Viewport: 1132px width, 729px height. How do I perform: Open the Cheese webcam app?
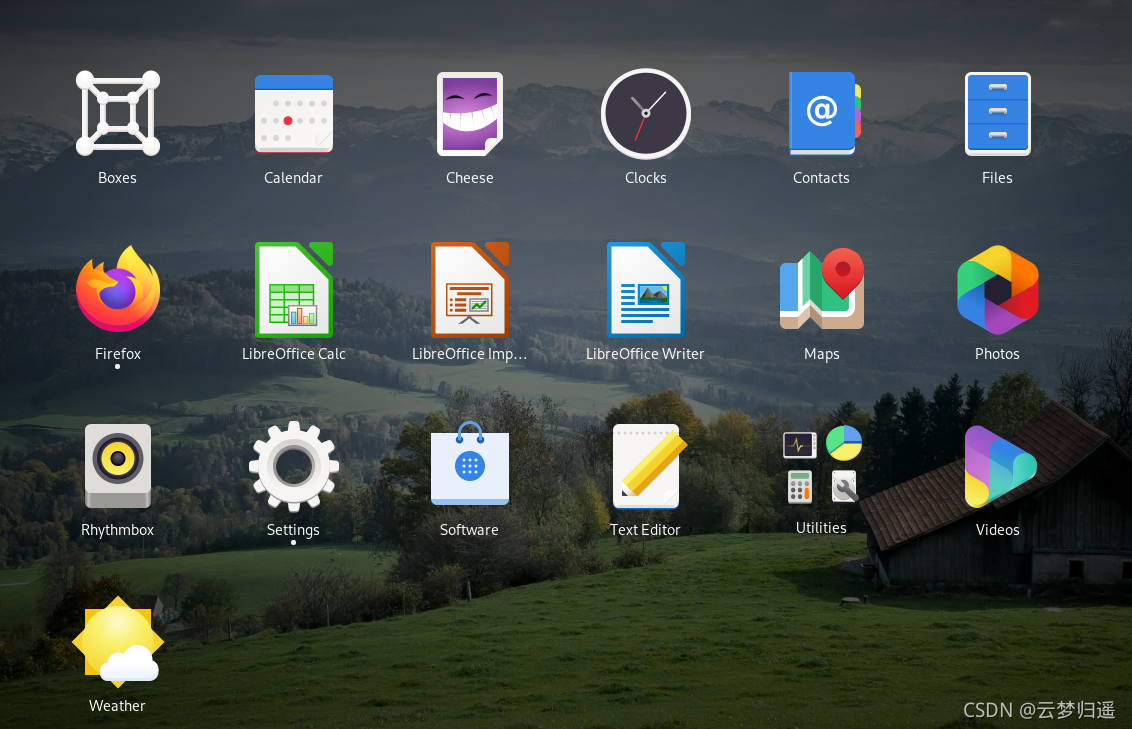470,113
